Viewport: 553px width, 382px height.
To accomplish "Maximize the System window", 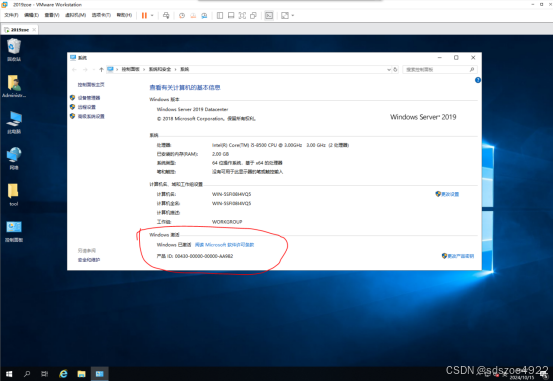I will click(456, 57).
